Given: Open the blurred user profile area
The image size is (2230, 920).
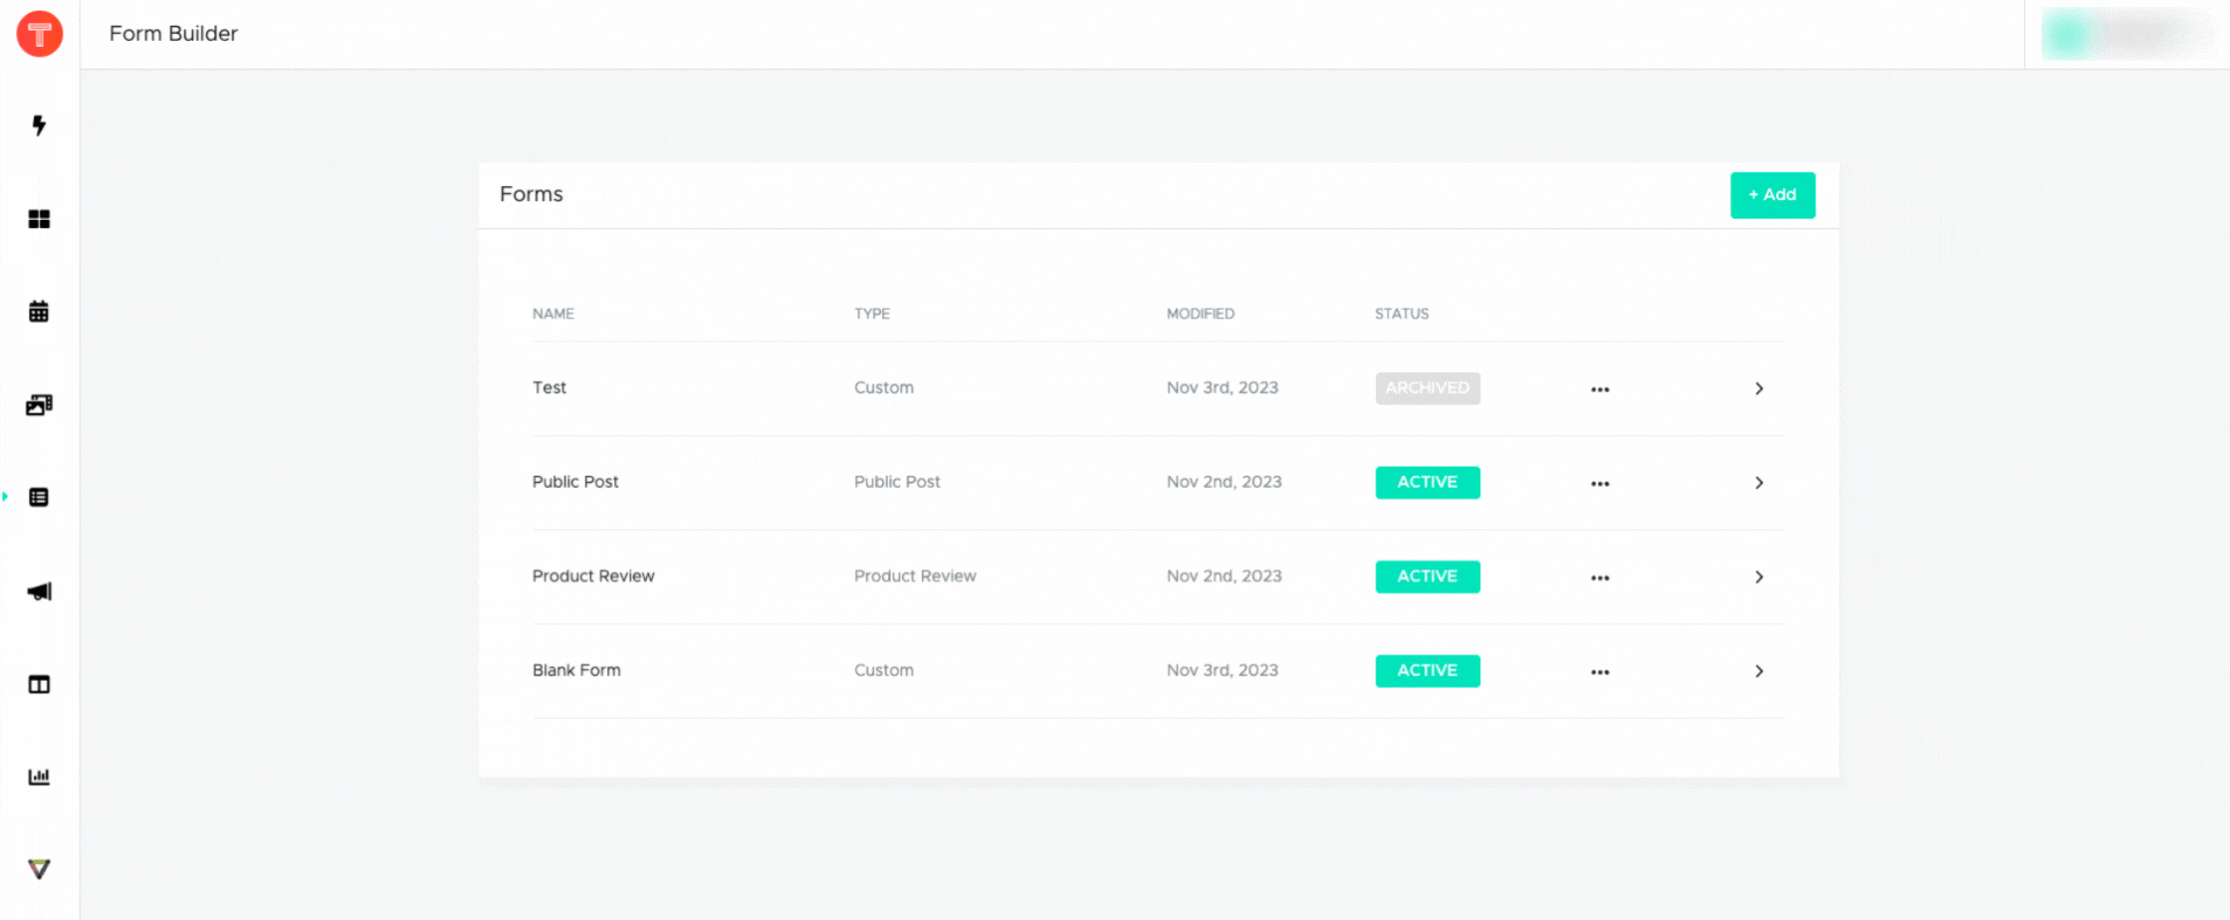Looking at the screenshot, I should pos(2127,34).
